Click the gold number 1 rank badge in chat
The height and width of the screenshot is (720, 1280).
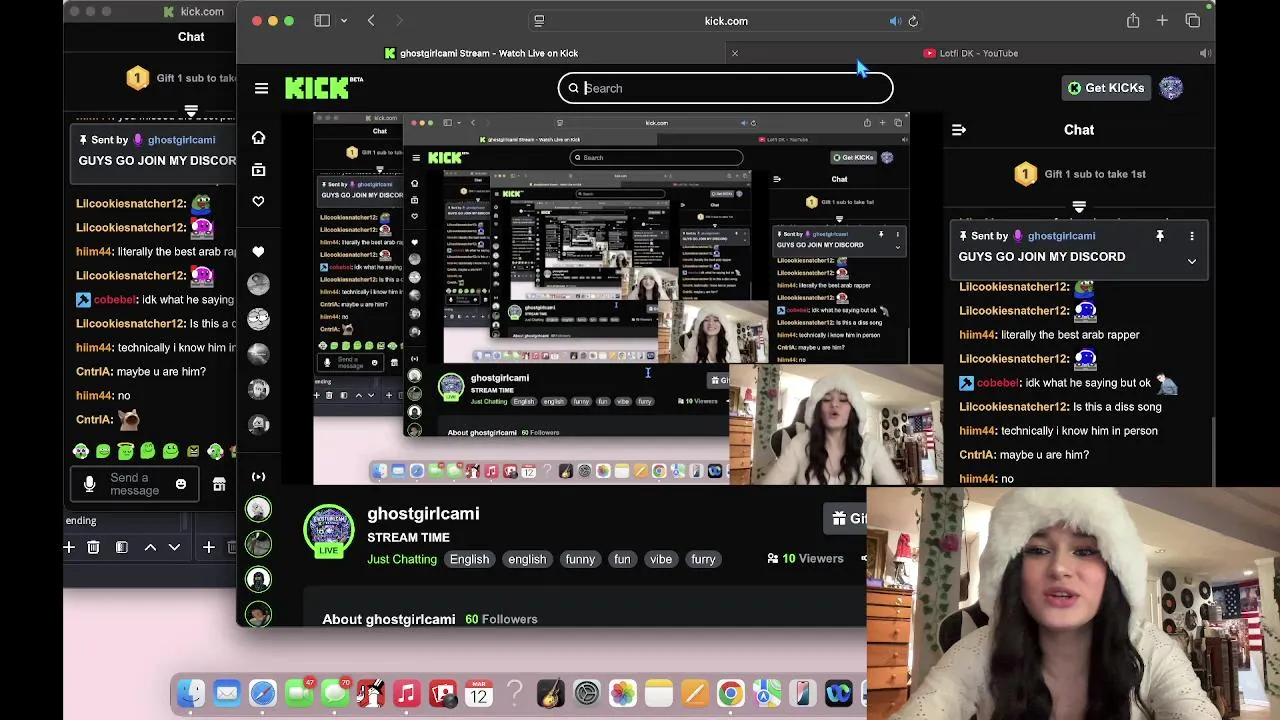(1025, 174)
